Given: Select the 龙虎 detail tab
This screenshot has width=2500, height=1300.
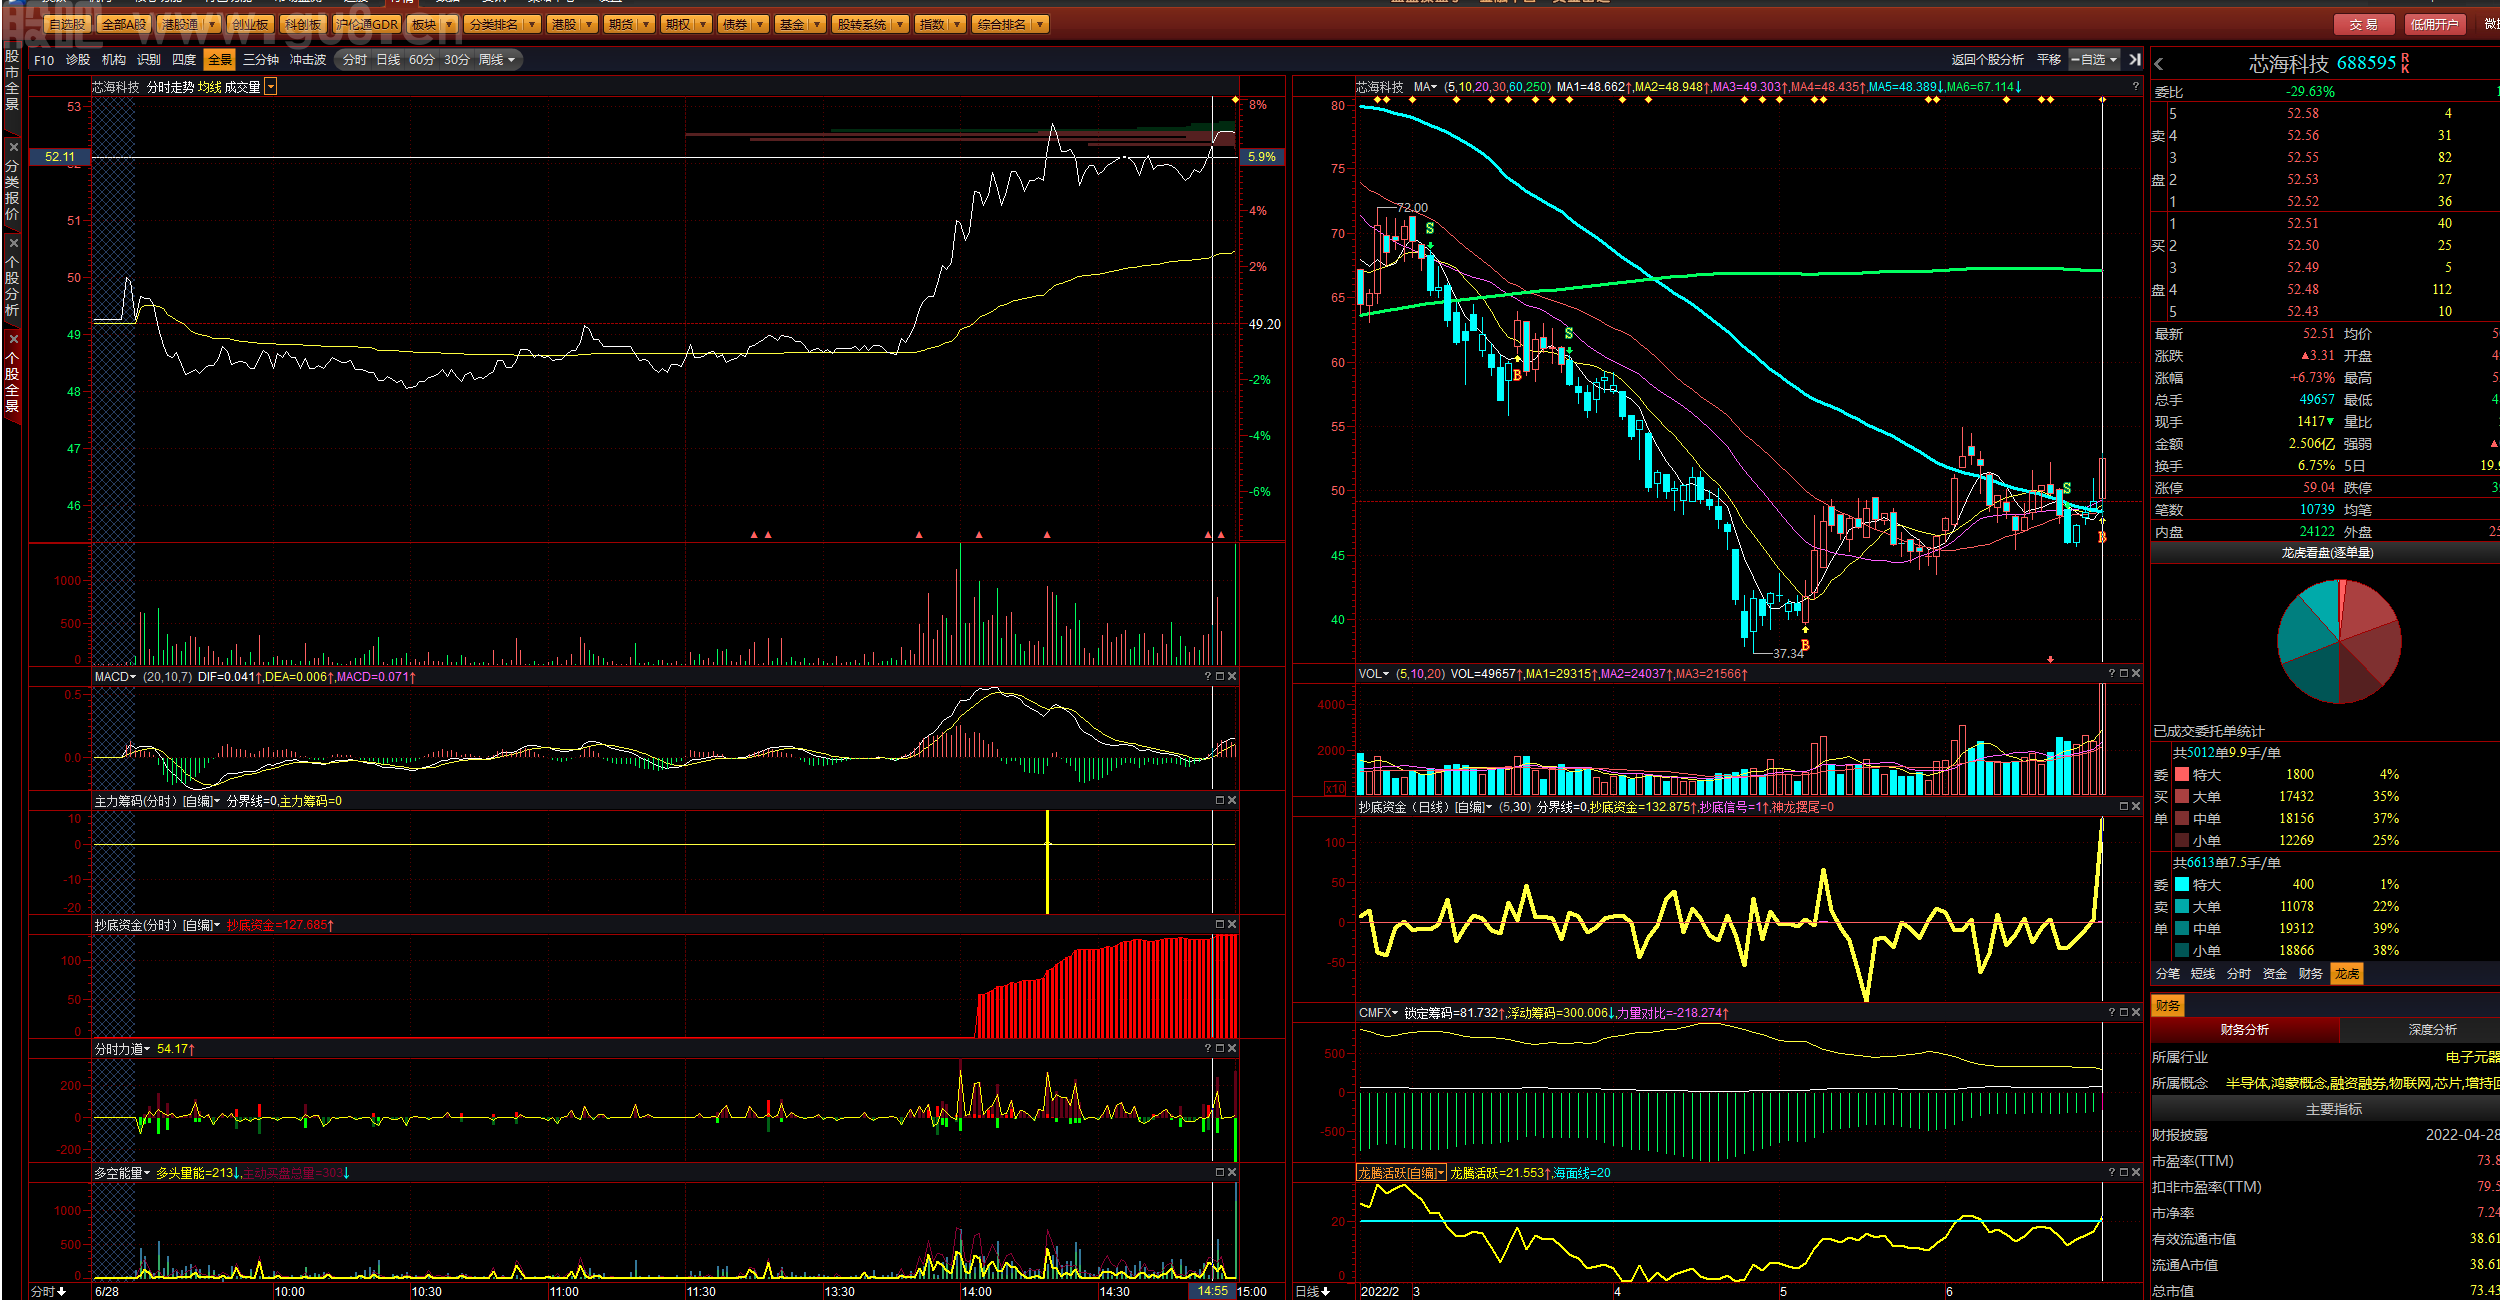Looking at the screenshot, I should point(2347,974).
